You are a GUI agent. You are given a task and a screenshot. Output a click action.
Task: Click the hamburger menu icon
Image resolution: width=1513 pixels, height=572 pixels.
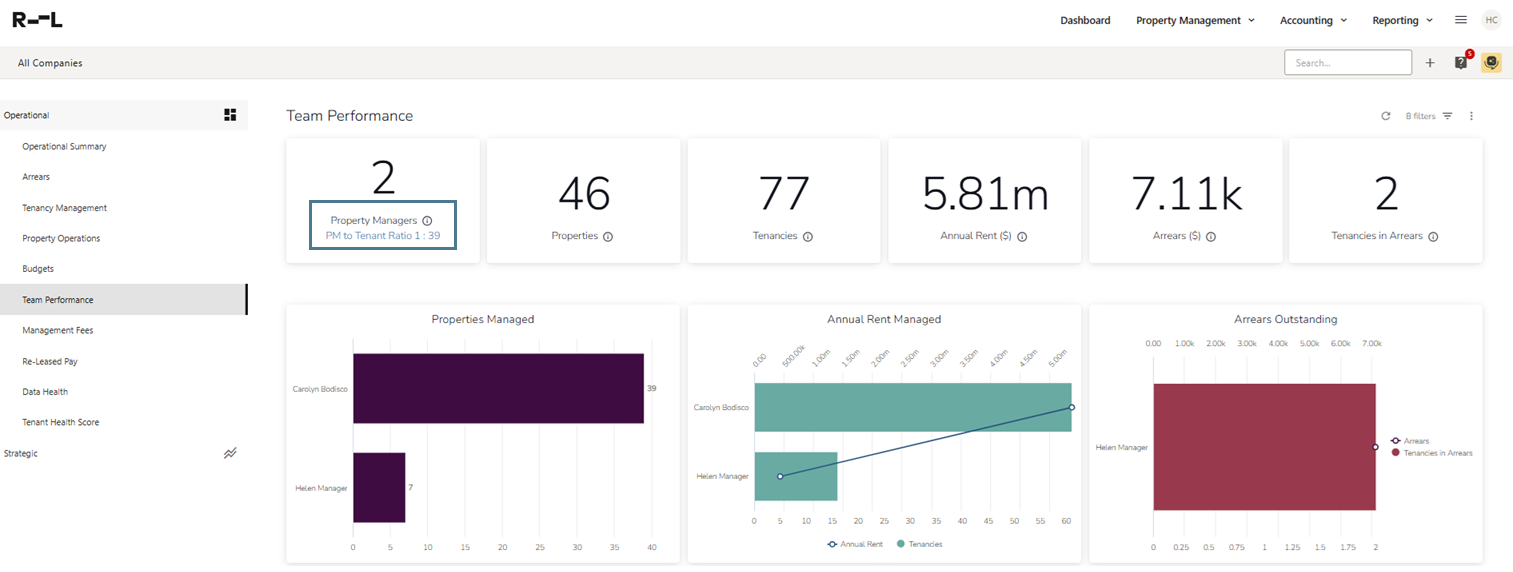click(x=1460, y=20)
